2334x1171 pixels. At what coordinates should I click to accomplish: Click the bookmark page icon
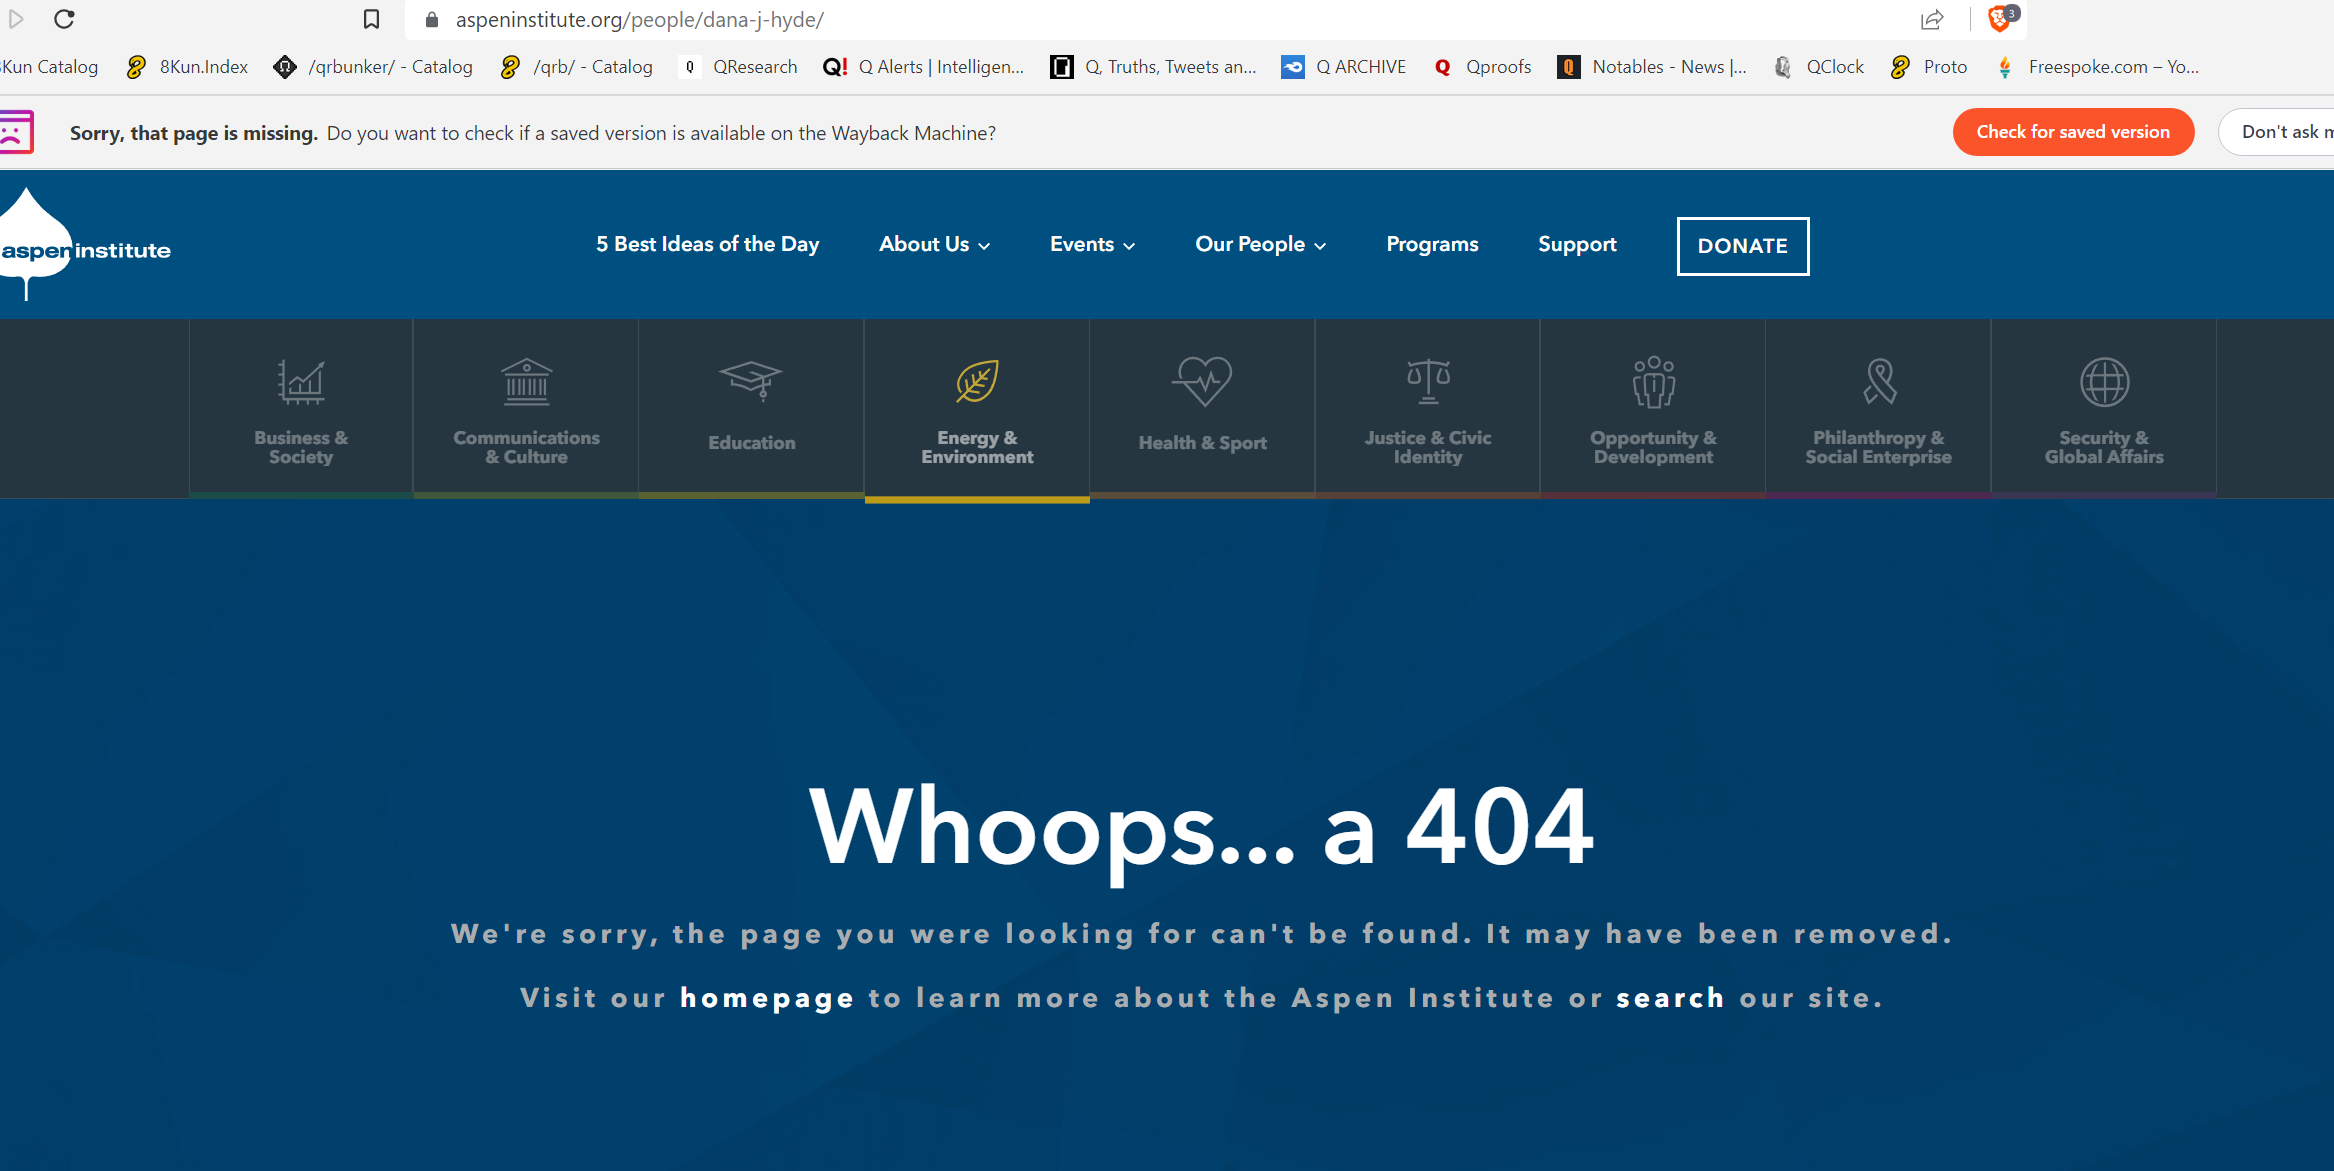click(371, 19)
